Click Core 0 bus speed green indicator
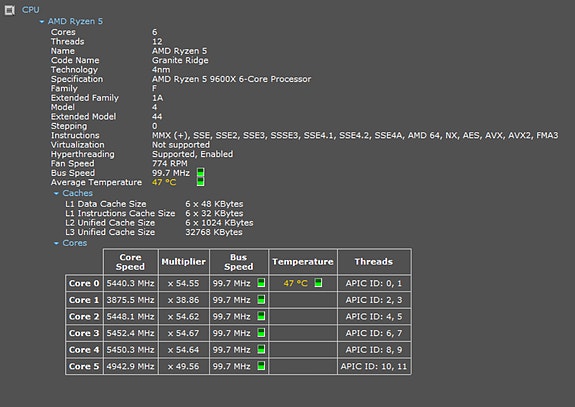575x407 pixels. 261,283
